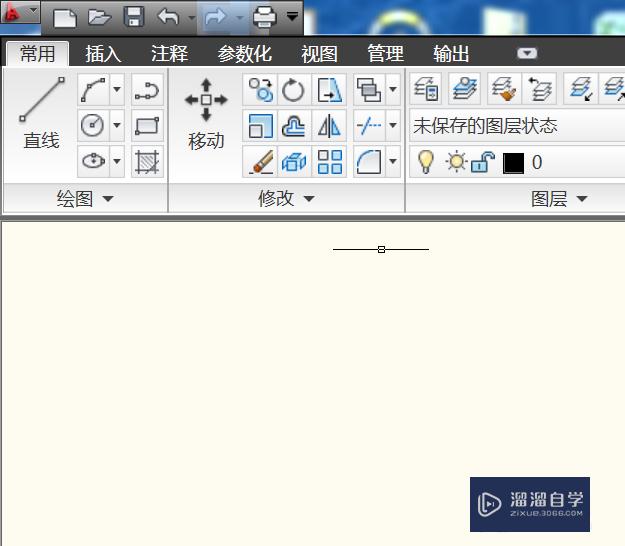The width and height of the screenshot is (625, 546).
Task: Select the 移动 move tool
Action: (206, 115)
